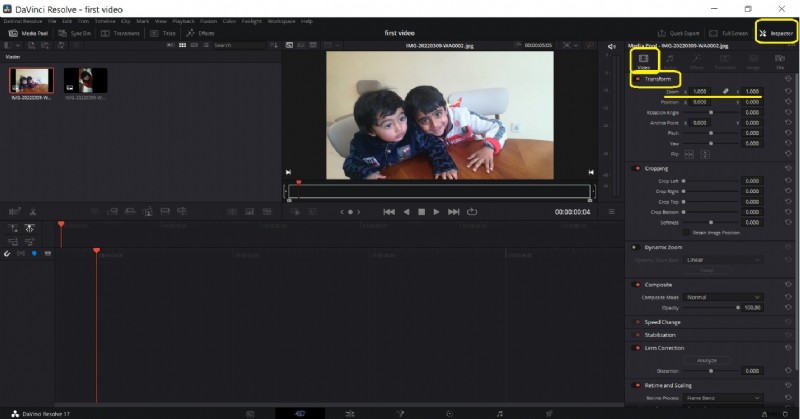
Task: Click the scissors split clip icon
Action: click(x=32, y=211)
